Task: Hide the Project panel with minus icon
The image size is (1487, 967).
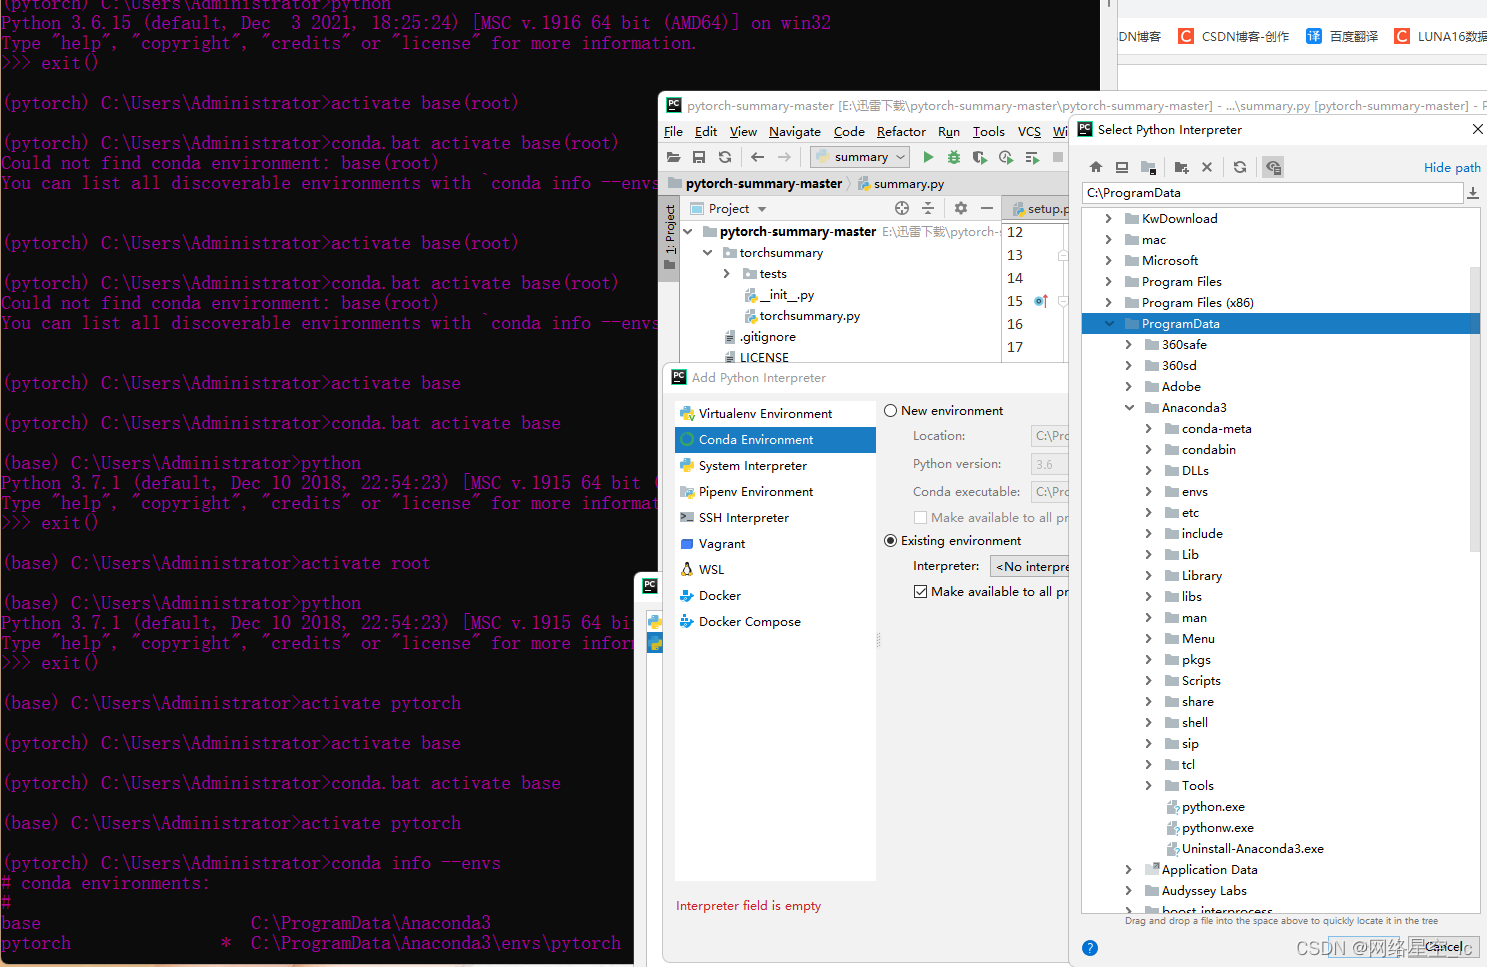Action: pyautogui.click(x=987, y=208)
